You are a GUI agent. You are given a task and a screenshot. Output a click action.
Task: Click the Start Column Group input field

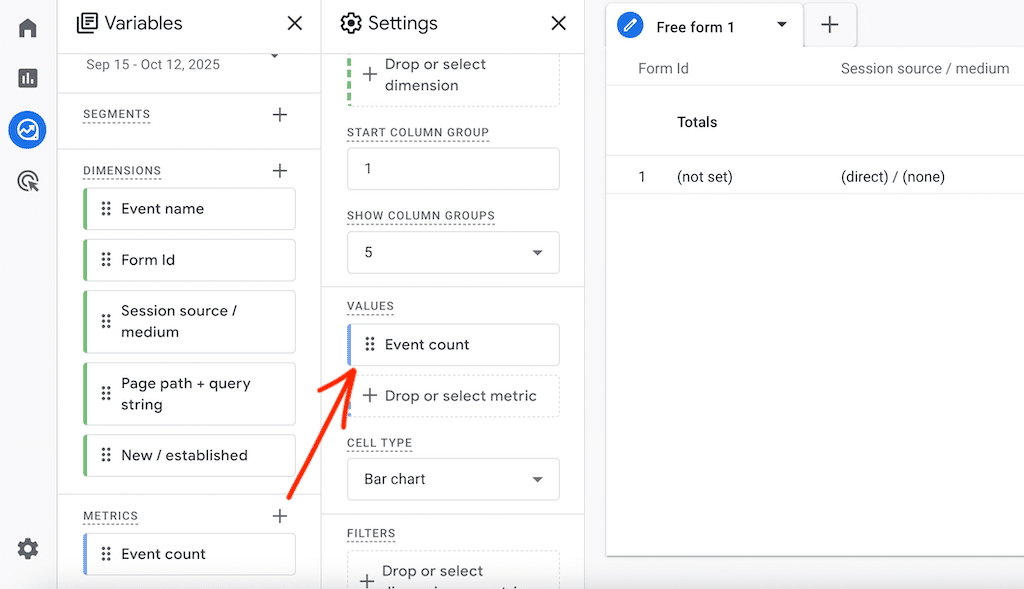pyautogui.click(x=453, y=169)
